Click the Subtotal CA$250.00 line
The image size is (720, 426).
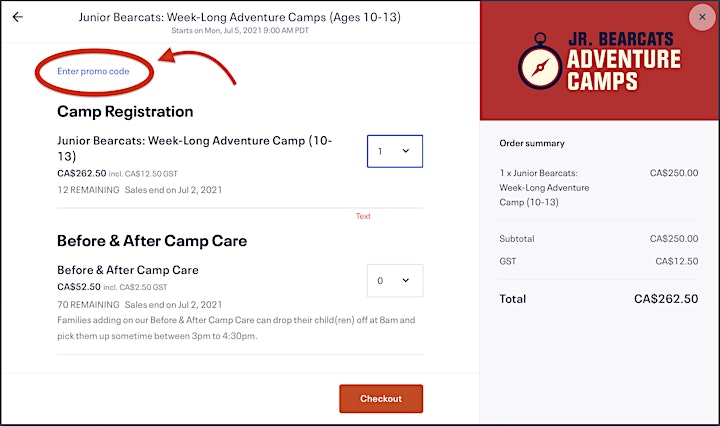pyautogui.click(x=599, y=239)
